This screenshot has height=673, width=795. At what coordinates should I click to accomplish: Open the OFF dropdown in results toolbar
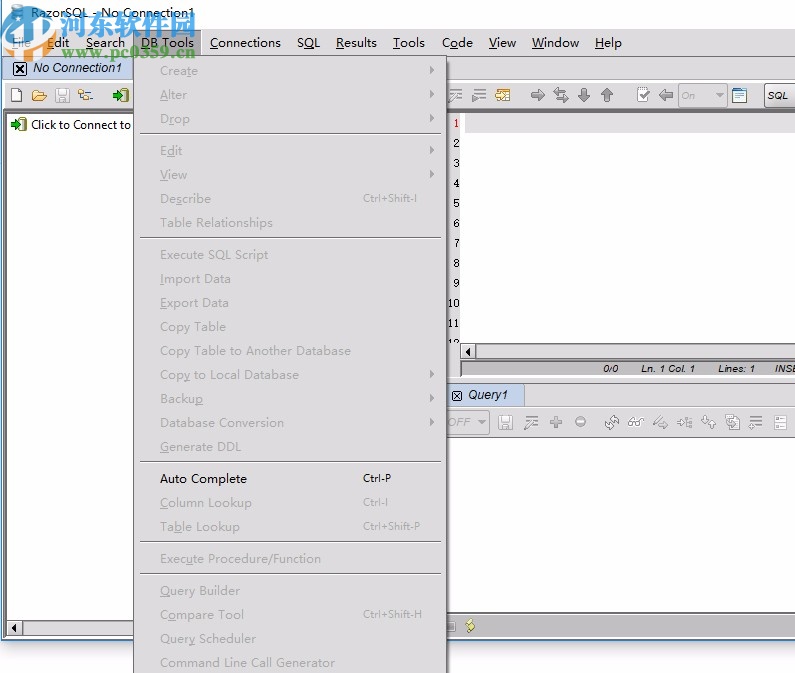(x=467, y=422)
